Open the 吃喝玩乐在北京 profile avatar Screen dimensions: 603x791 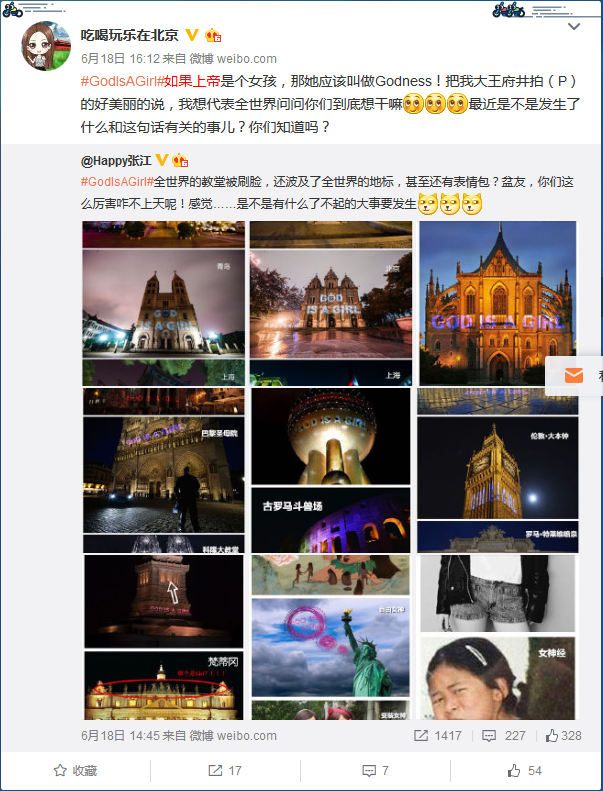click(x=46, y=46)
